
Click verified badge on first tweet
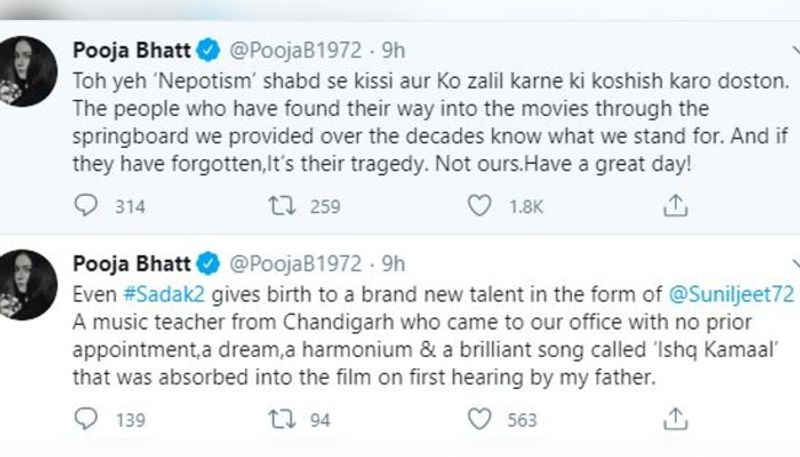tap(208, 50)
